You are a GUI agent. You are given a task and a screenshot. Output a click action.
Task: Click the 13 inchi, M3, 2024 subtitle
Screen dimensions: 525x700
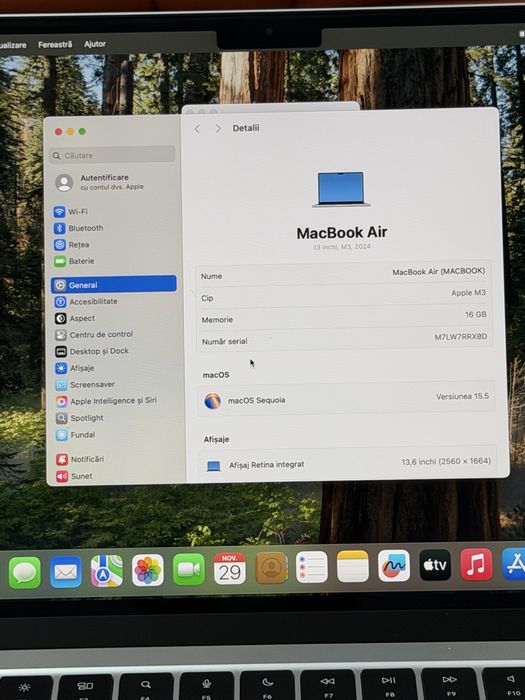(342, 247)
